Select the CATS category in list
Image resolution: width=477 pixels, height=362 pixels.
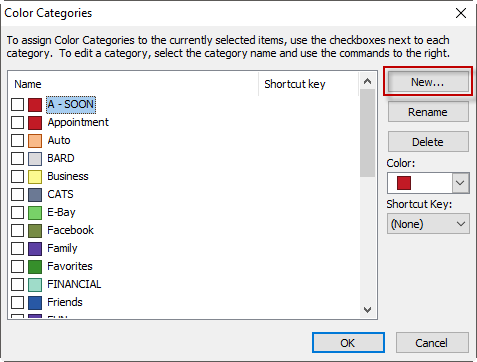click(x=60, y=194)
